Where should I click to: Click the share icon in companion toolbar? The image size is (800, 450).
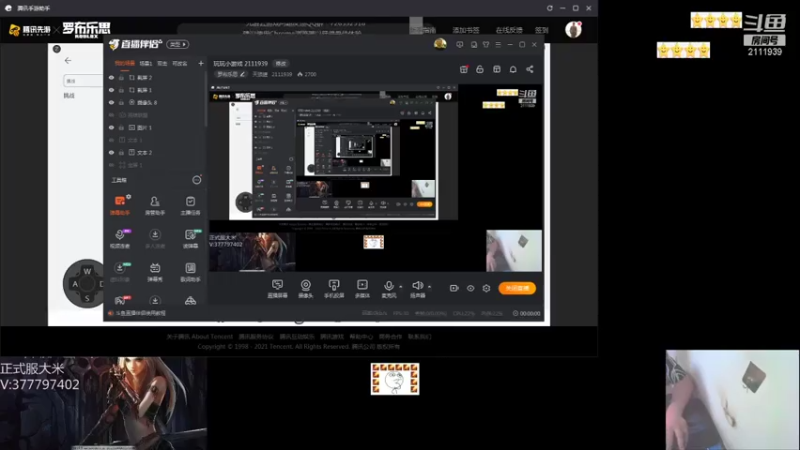coord(530,69)
